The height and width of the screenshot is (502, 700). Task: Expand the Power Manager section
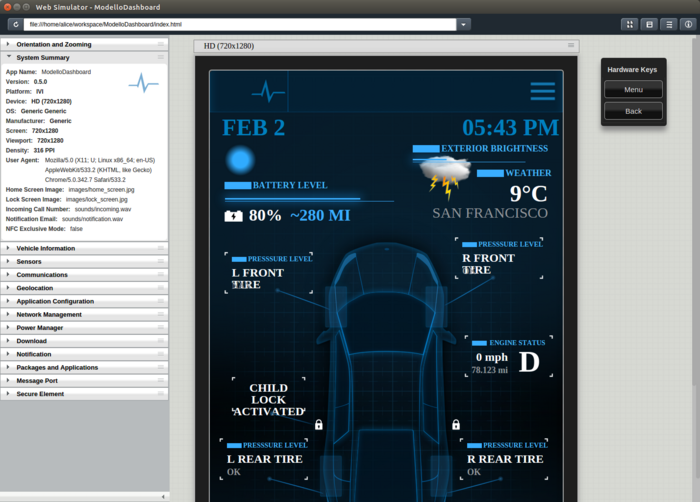click(84, 328)
